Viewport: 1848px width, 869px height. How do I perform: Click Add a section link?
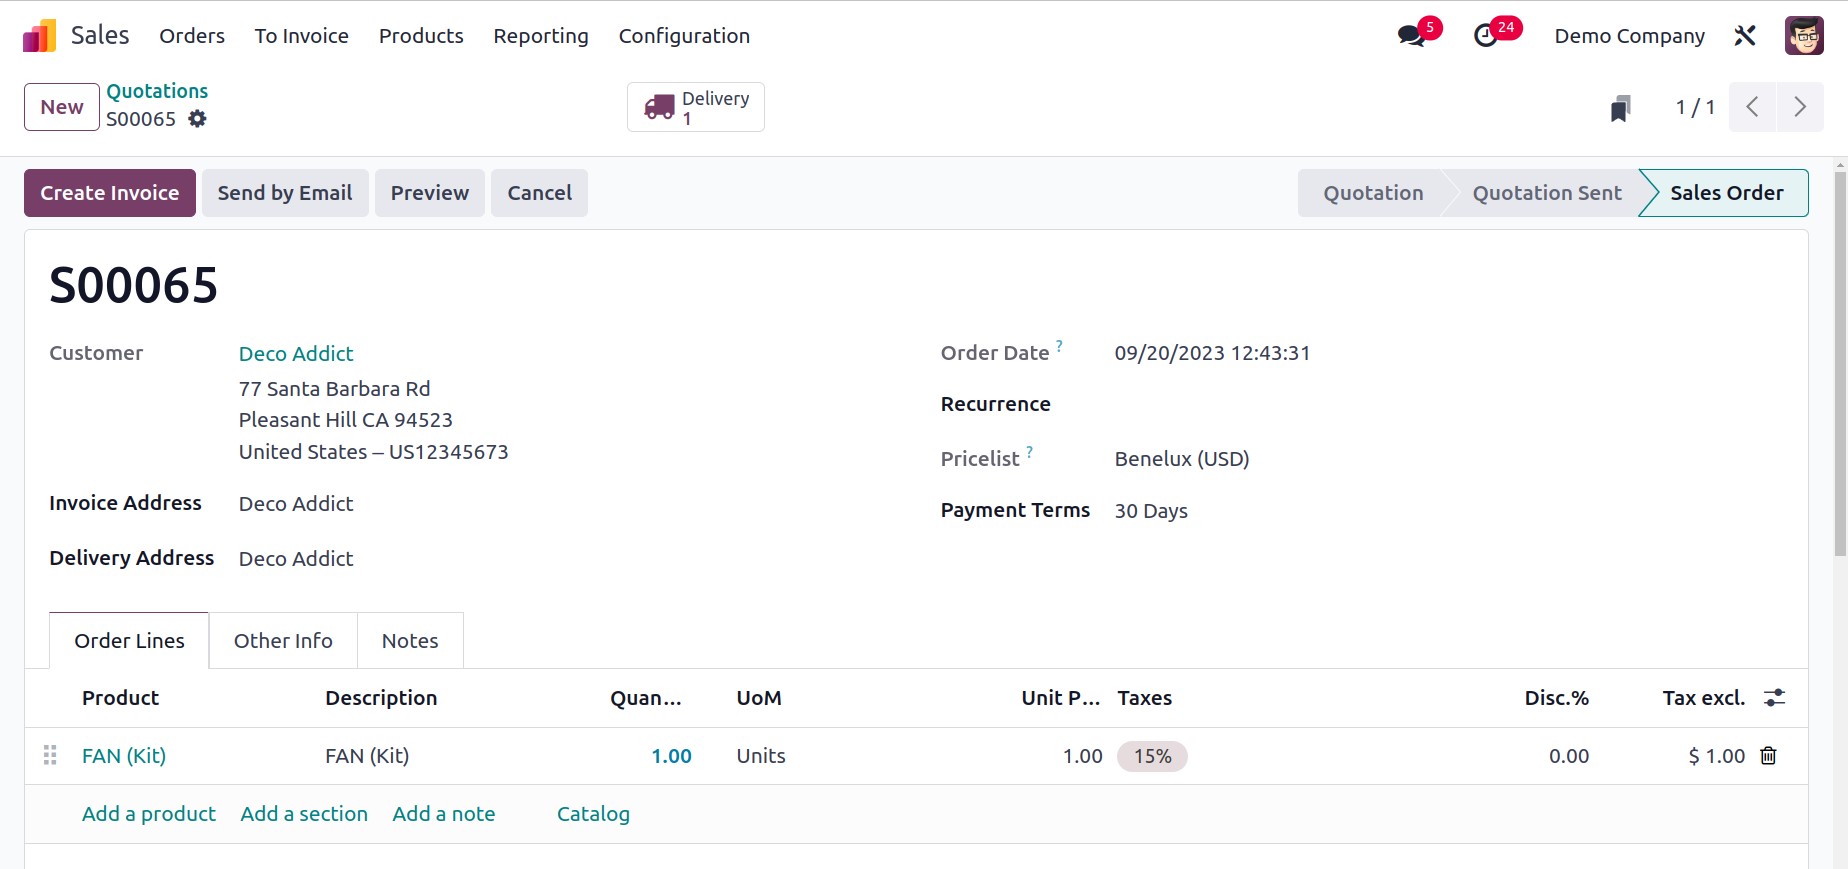[304, 814]
